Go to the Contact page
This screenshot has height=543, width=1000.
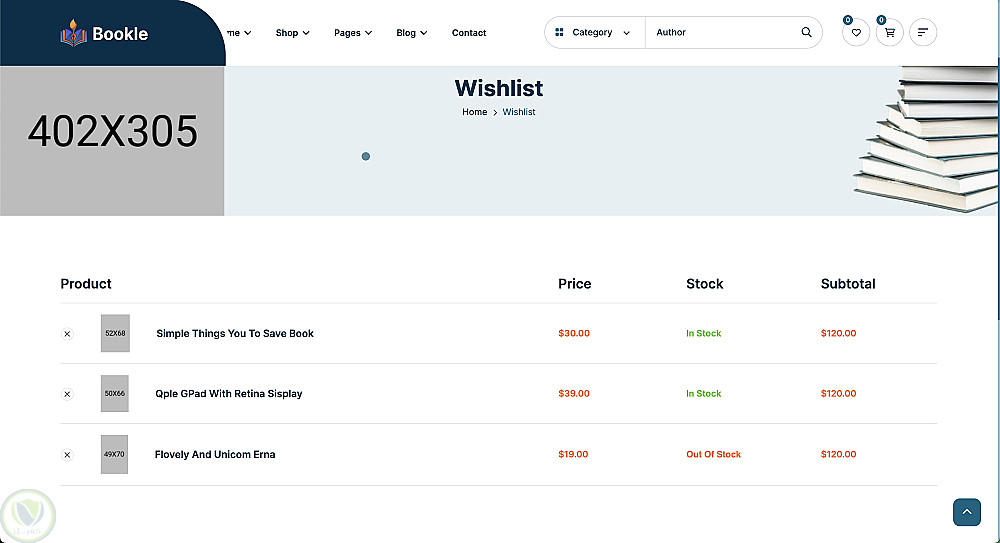(469, 33)
